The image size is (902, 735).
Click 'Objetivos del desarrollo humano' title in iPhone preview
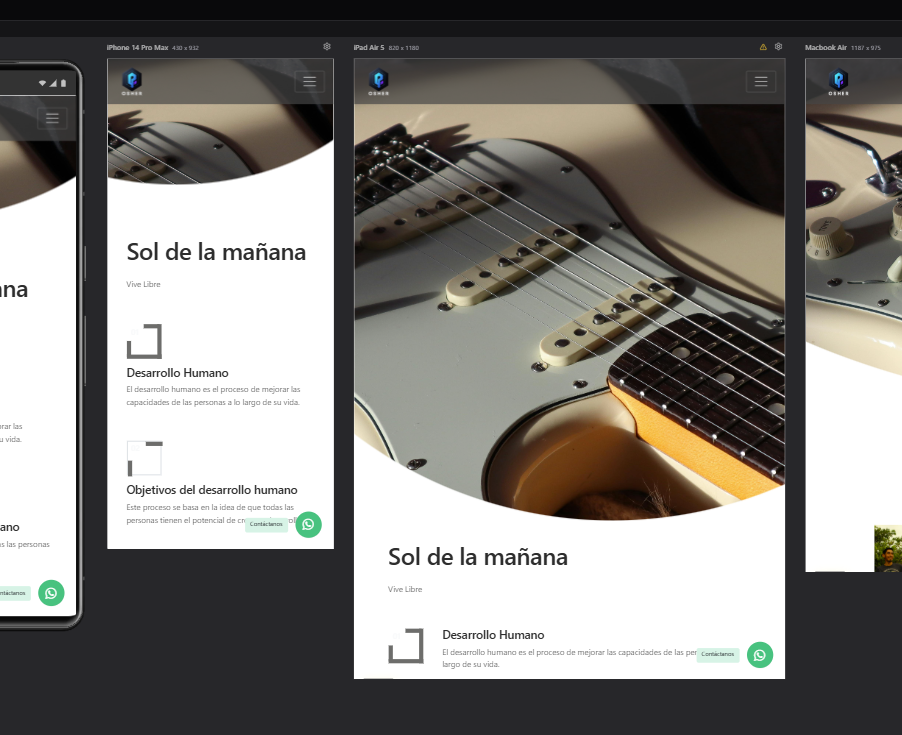pos(212,490)
